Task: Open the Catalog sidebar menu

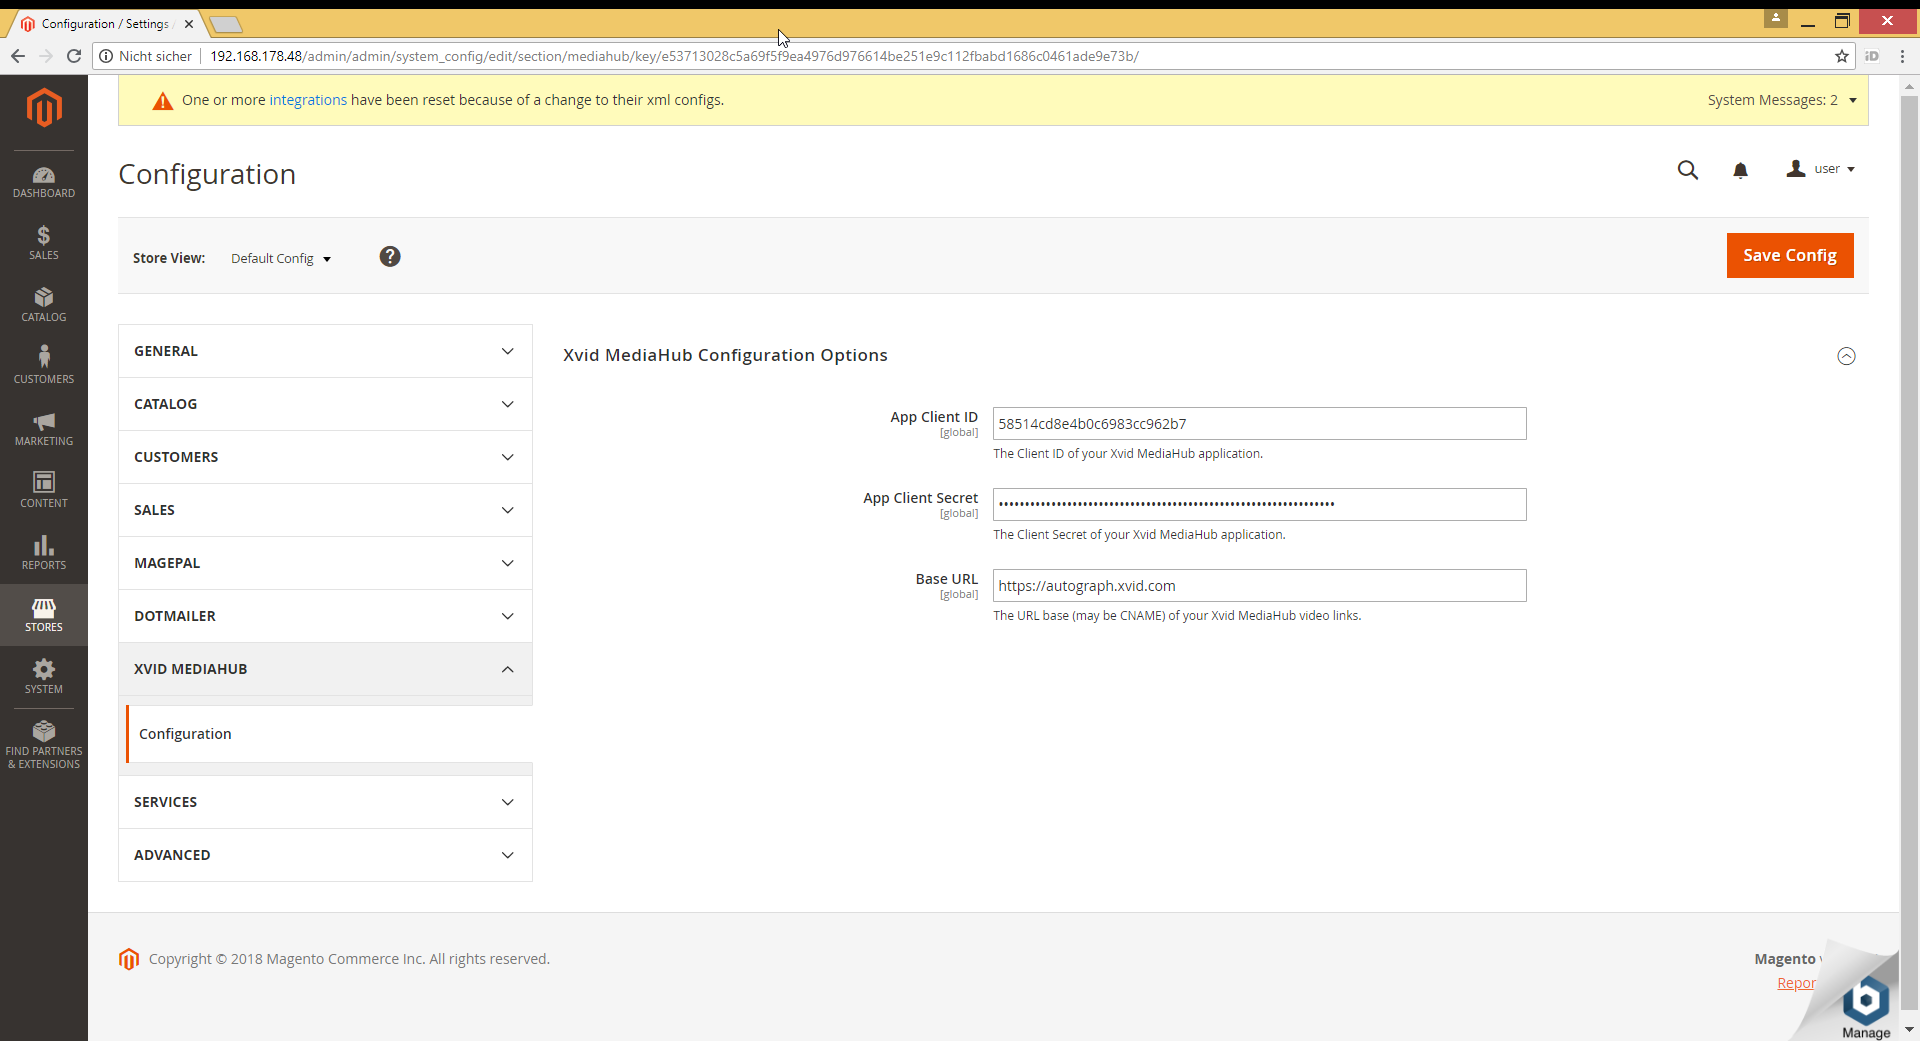Action: pyautogui.click(x=44, y=305)
